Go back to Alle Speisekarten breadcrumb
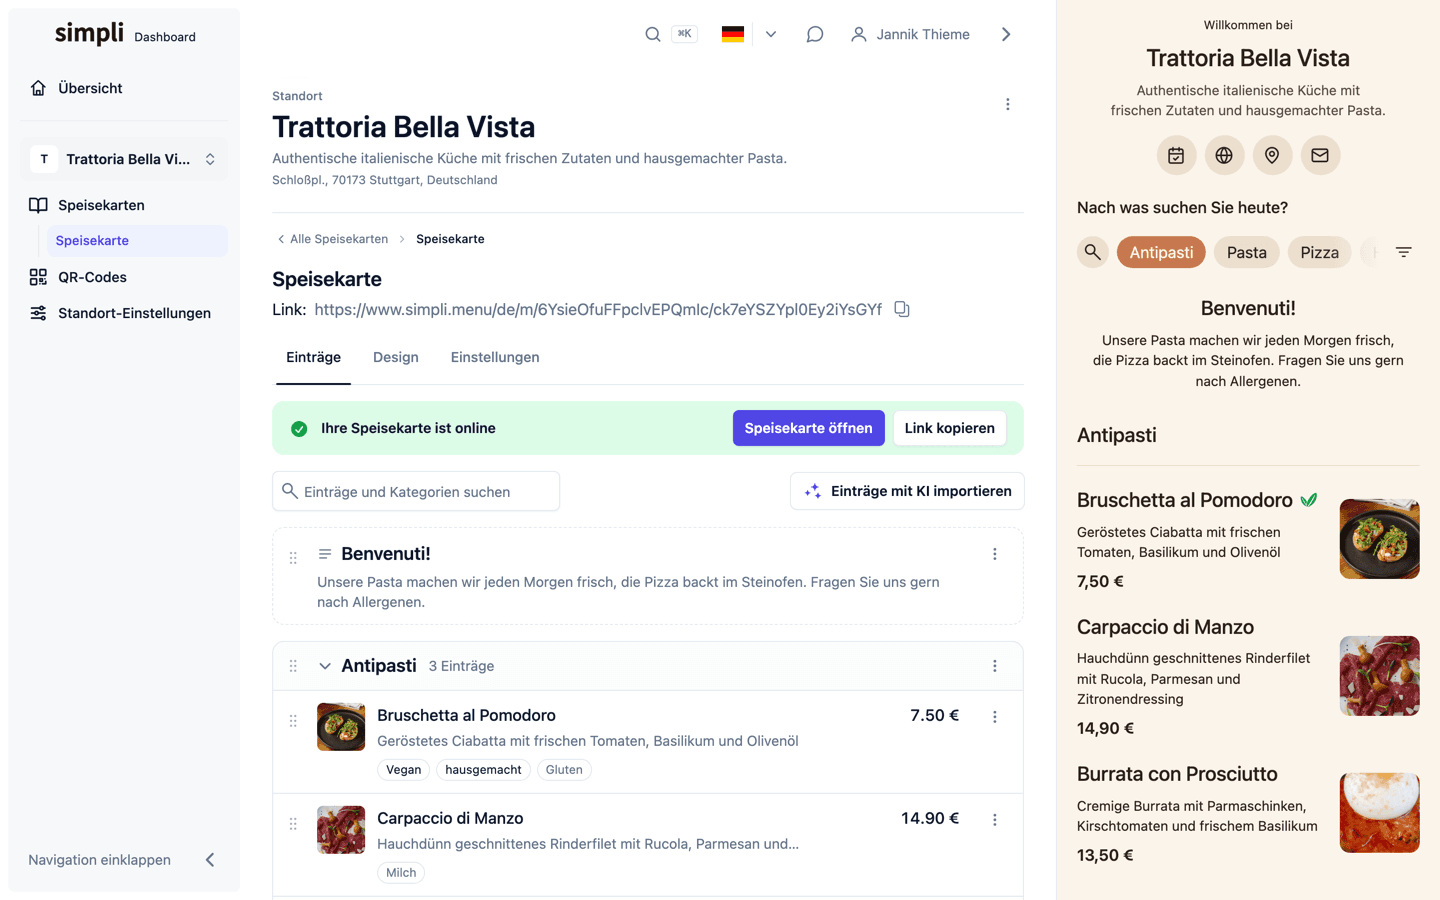Viewport: 1440px width, 900px height. [x=332, y=239]
